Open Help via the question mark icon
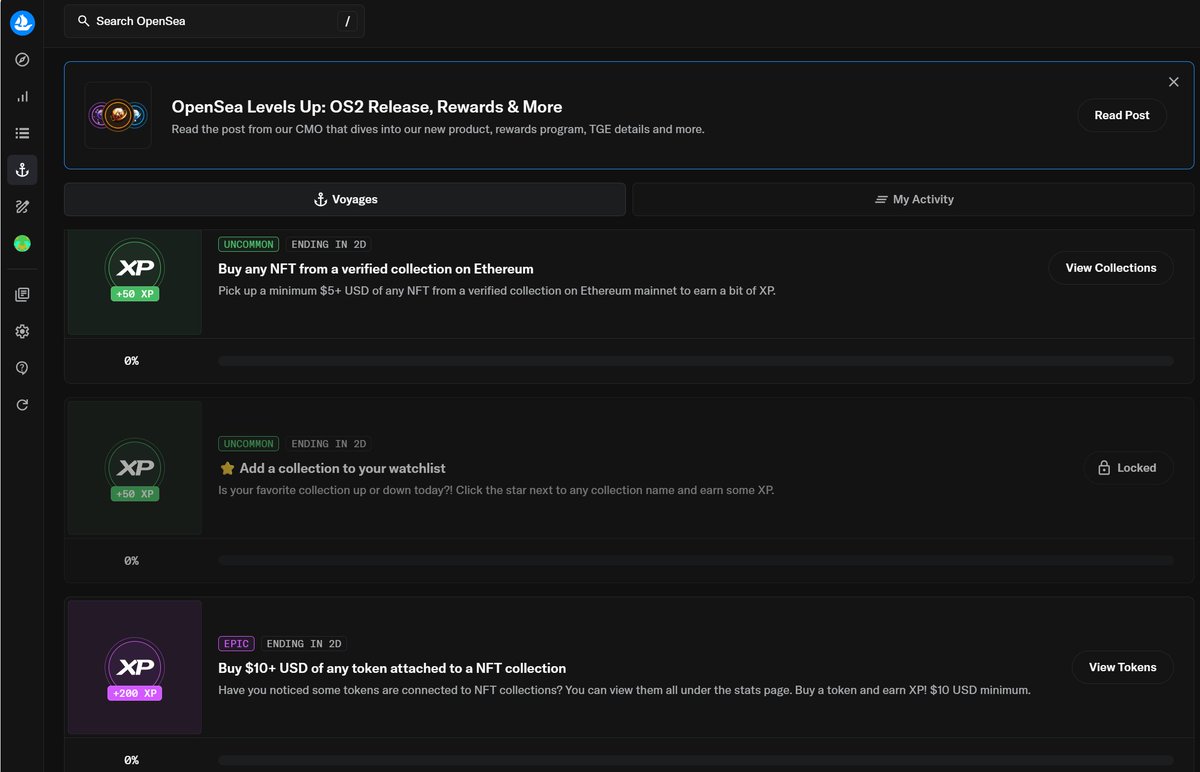This screenshot has height=772, width=1200. [22, 368]
